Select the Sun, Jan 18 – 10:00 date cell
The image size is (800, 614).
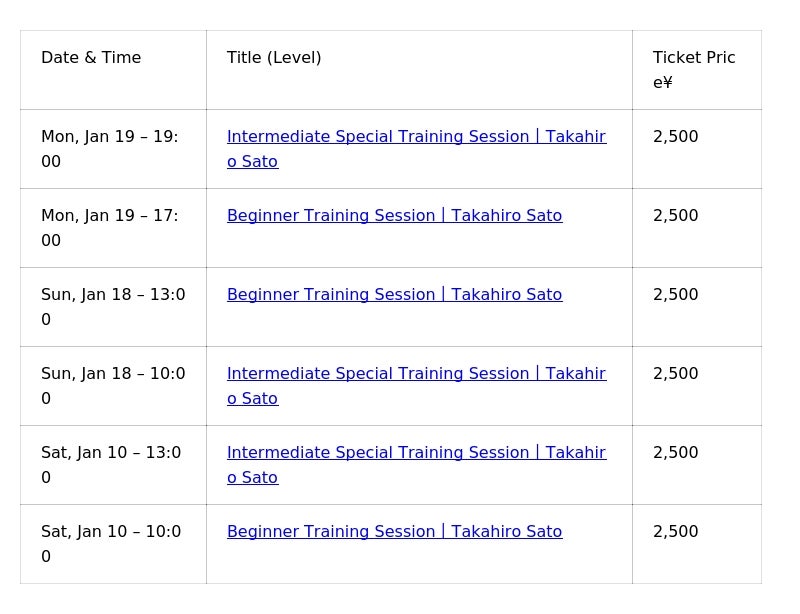(x=113, y=386)
